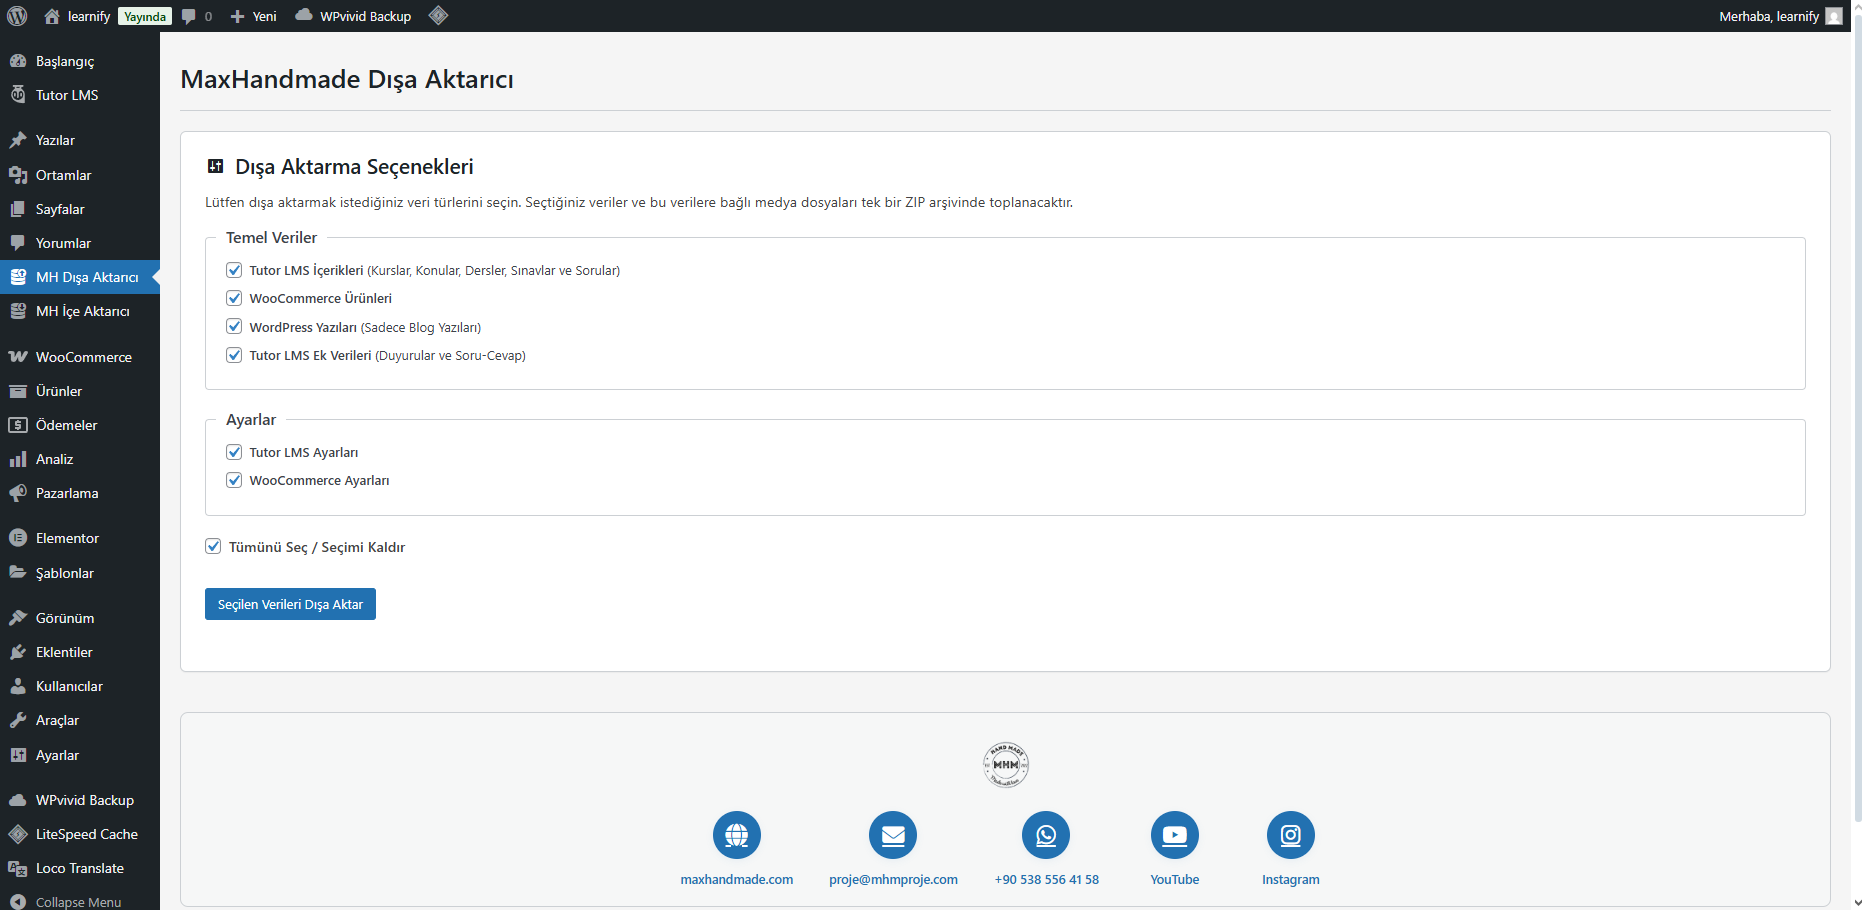Open the learnify site home icon

click(x=52, y=16)
